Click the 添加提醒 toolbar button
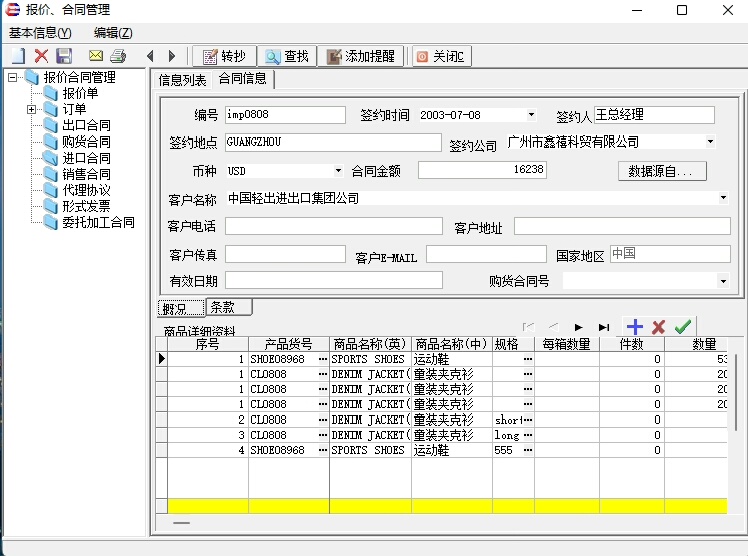The height and width of the screenshot is (556, 748). pos(360,56)
